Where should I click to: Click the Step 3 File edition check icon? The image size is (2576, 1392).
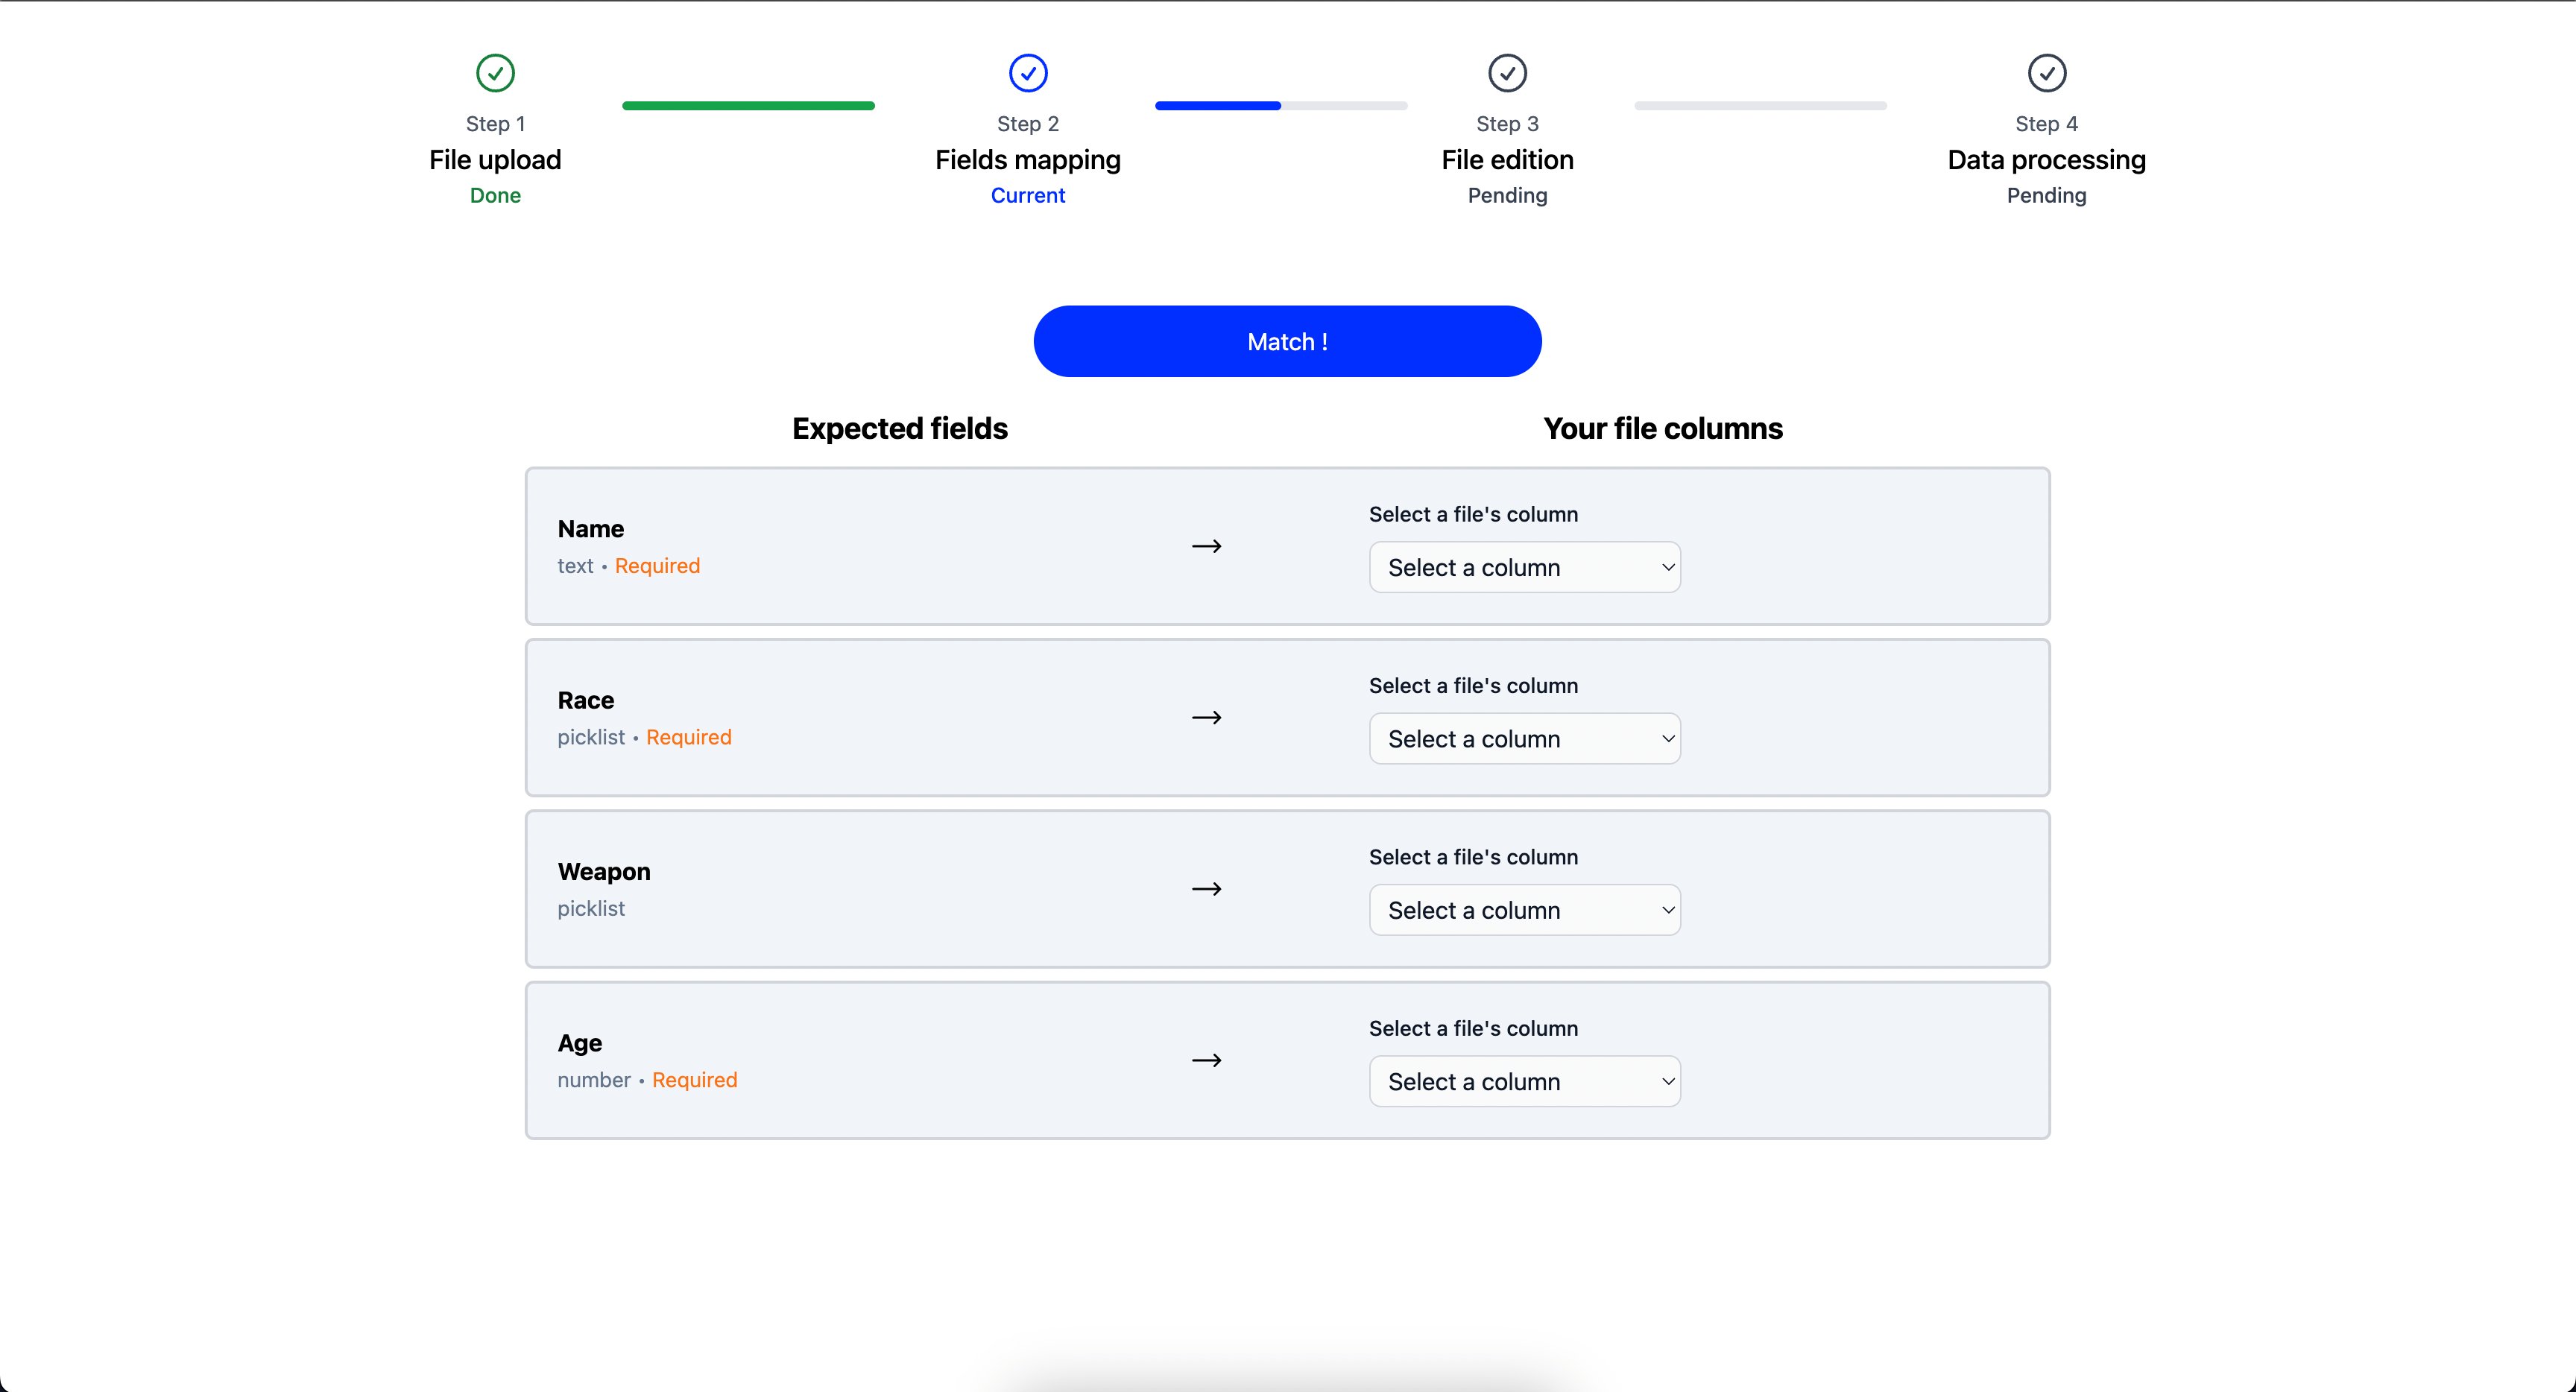pyautogui.click(x=1507, y=72)
